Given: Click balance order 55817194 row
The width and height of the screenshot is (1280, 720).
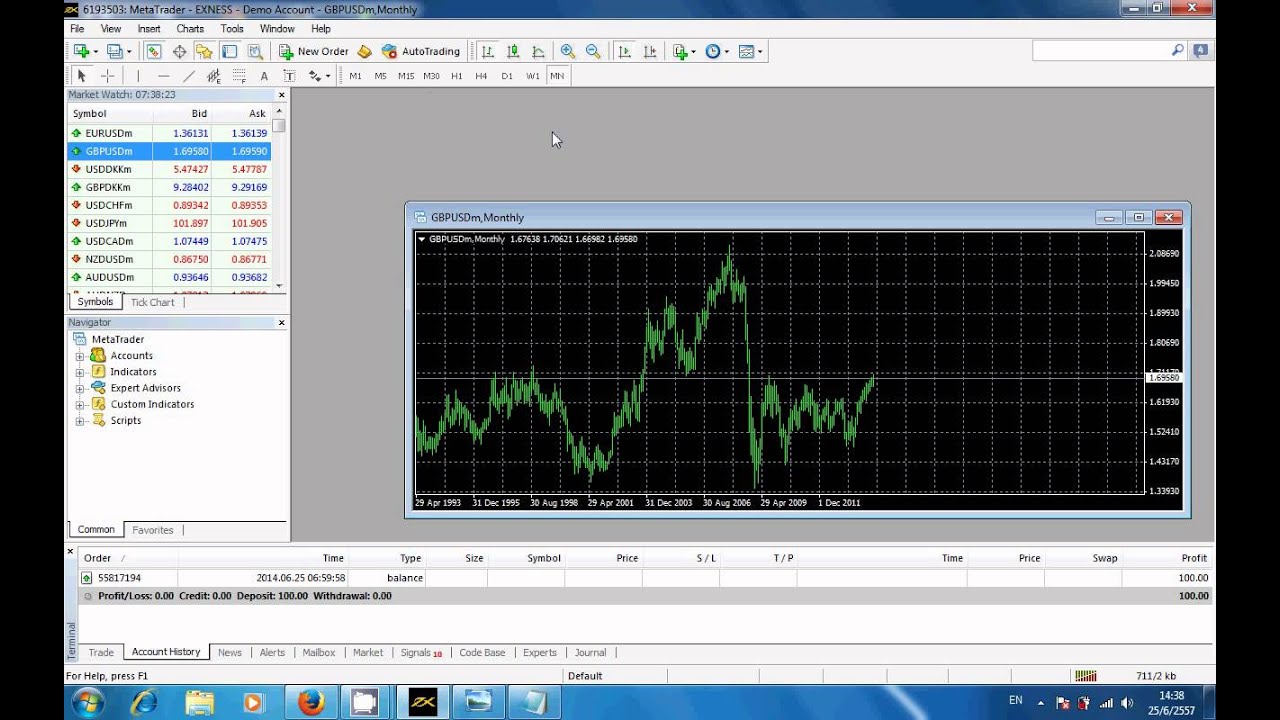Looking at the screenshot, I should [x=644, y=578].
